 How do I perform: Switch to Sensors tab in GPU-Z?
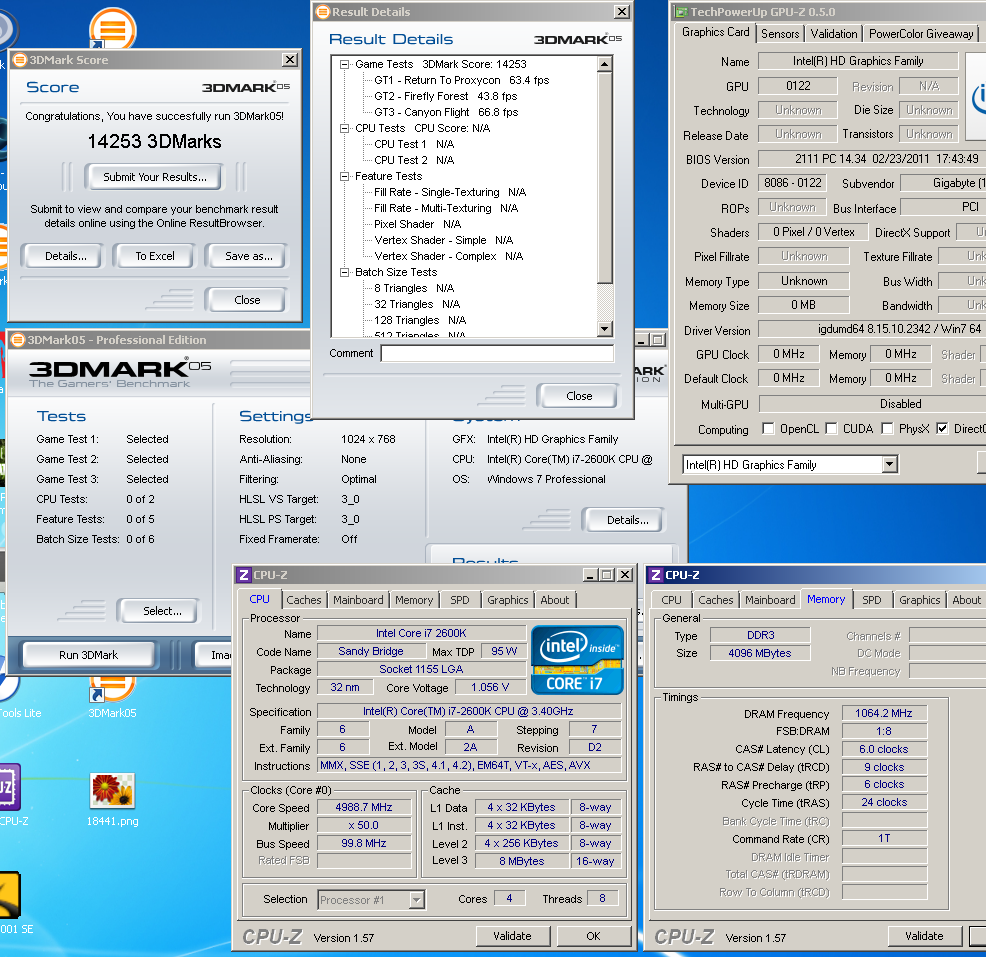(x=780, y=34)
